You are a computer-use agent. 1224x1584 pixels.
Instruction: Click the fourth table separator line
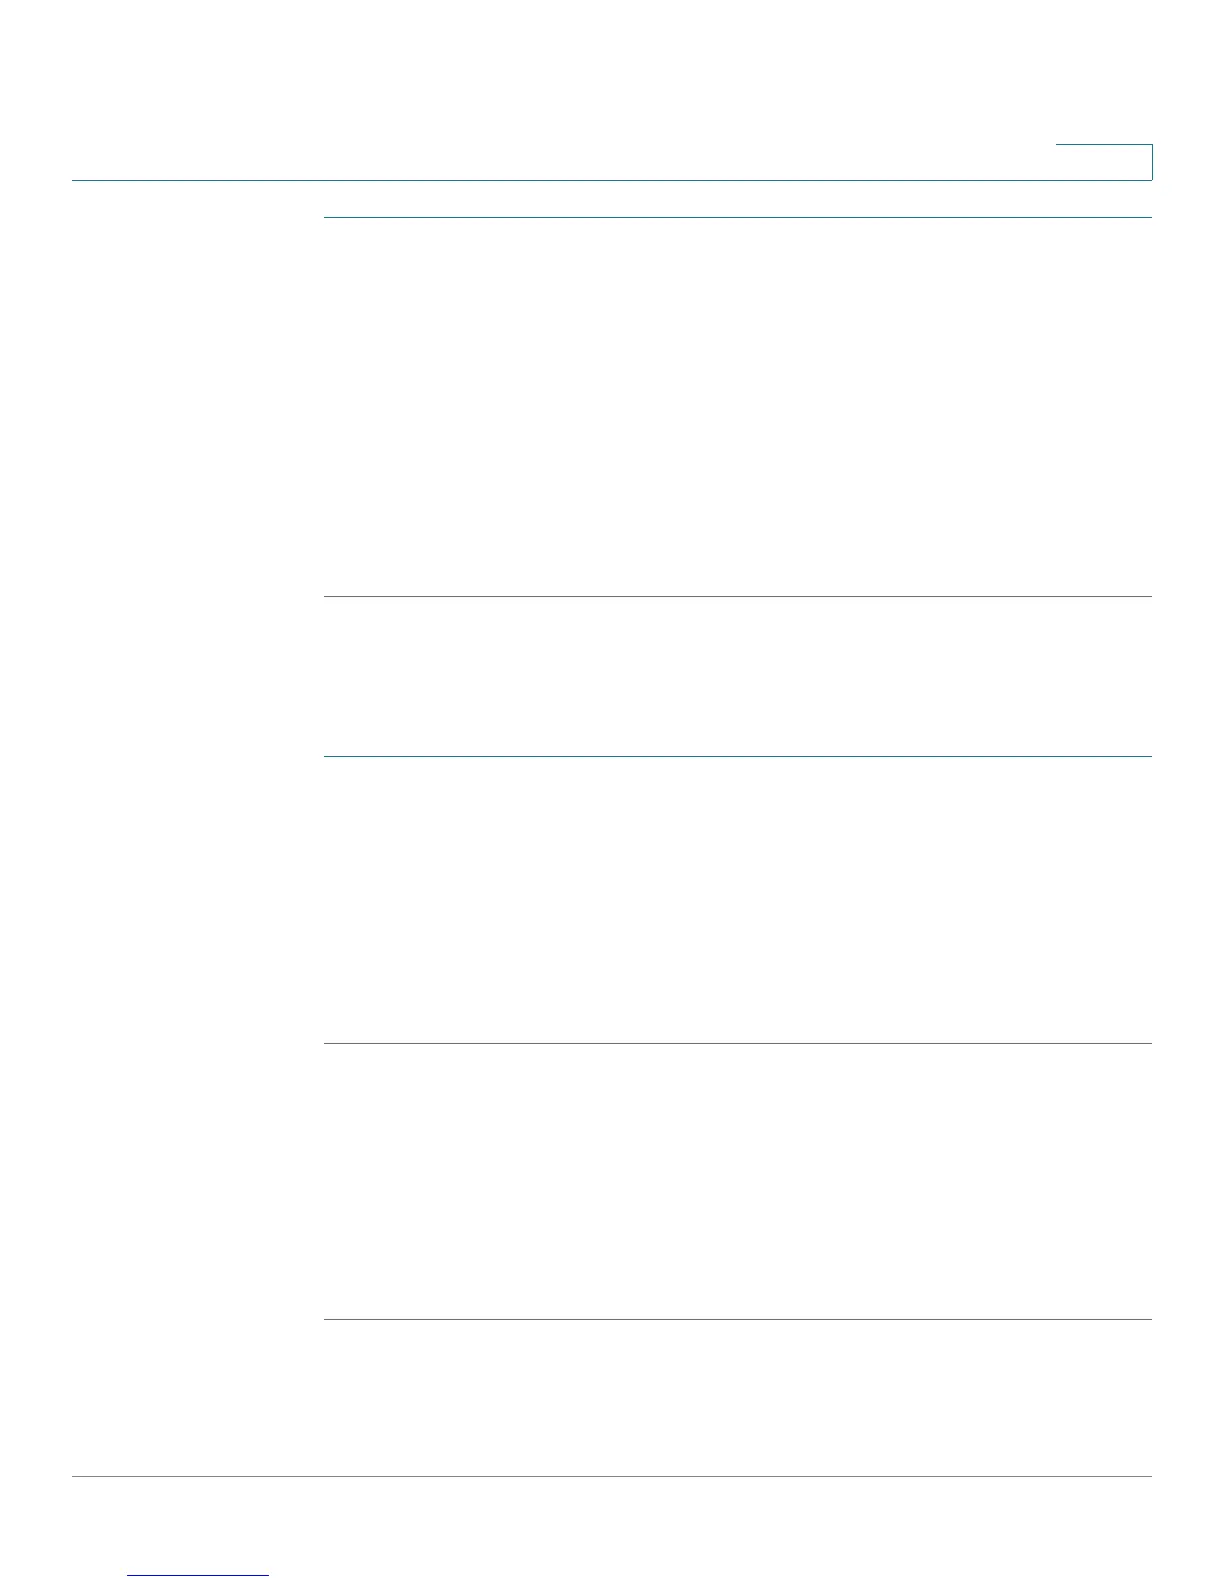pyautogui.click(x=738, y=1043)
